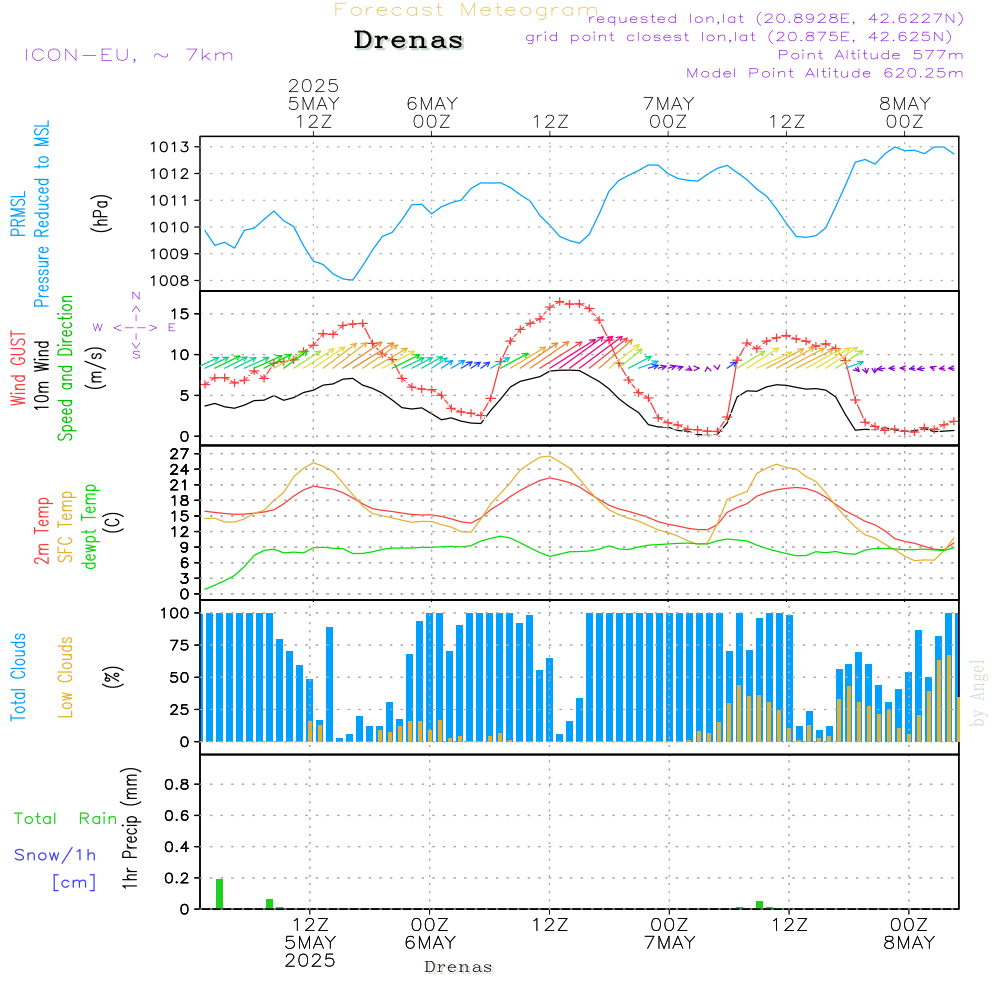Select the dewpt Temp legend label
Viewport: 1000px width, 1000px height.
tap(90, 527)
